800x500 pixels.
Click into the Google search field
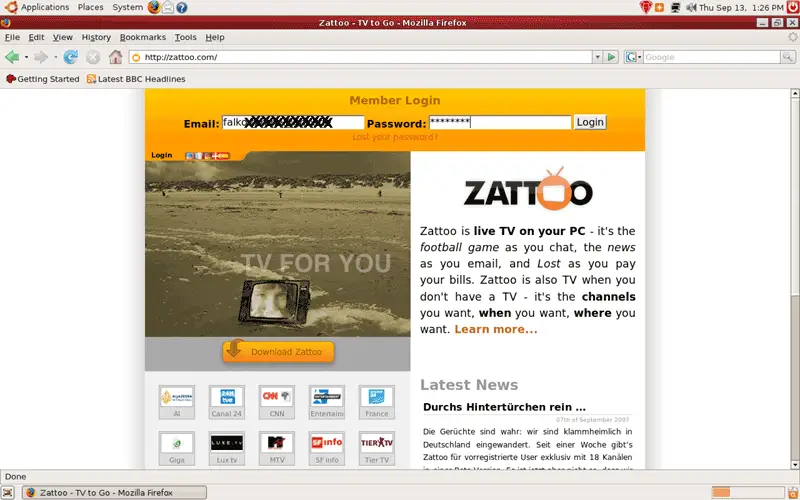click(712, 57)
